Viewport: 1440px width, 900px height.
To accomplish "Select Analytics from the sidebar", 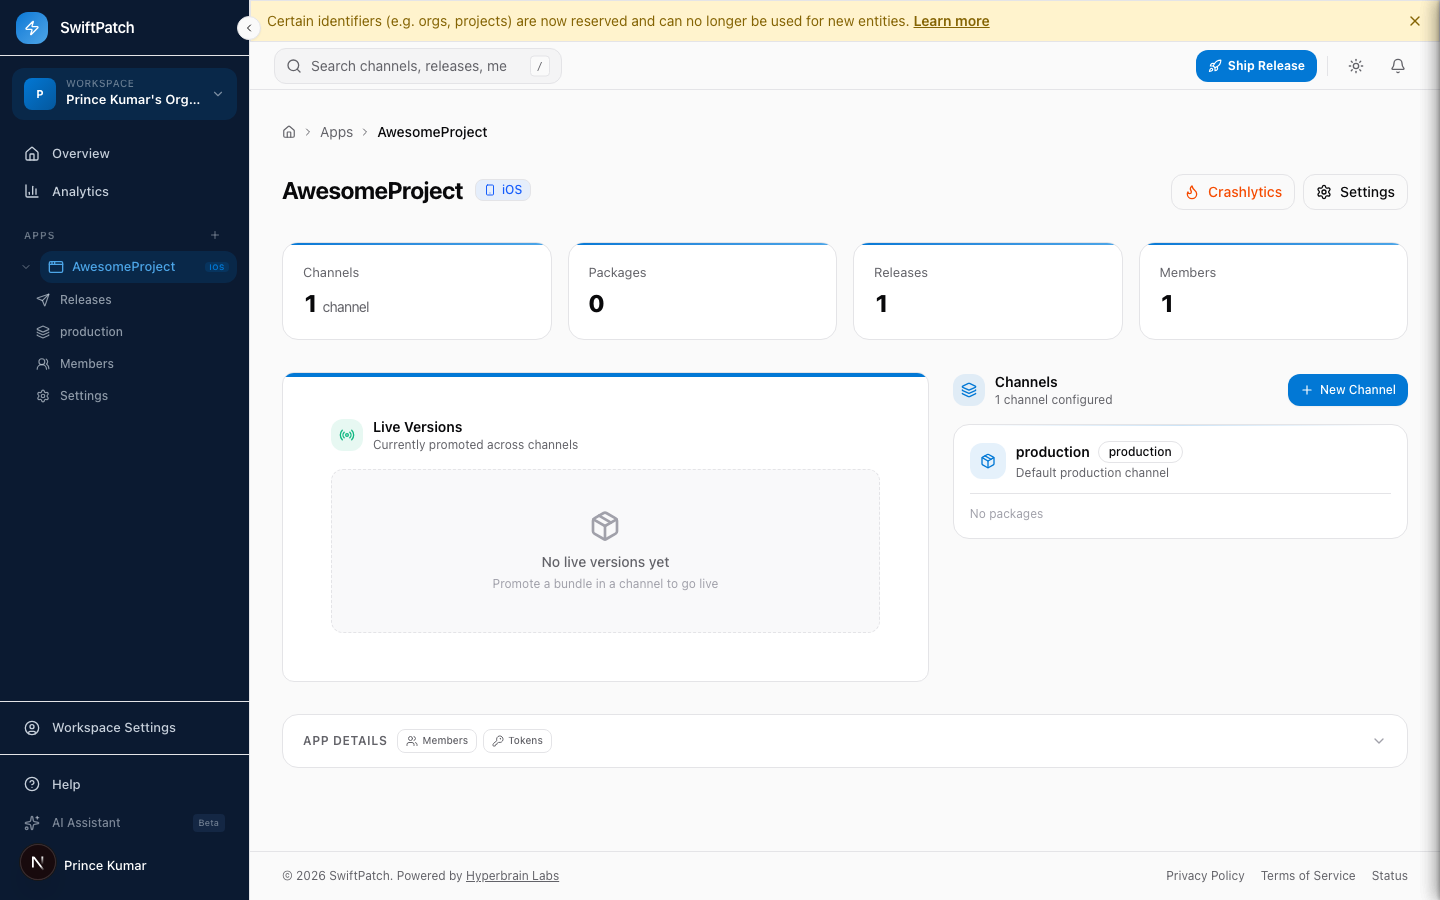I will click(x=82, y=191).
